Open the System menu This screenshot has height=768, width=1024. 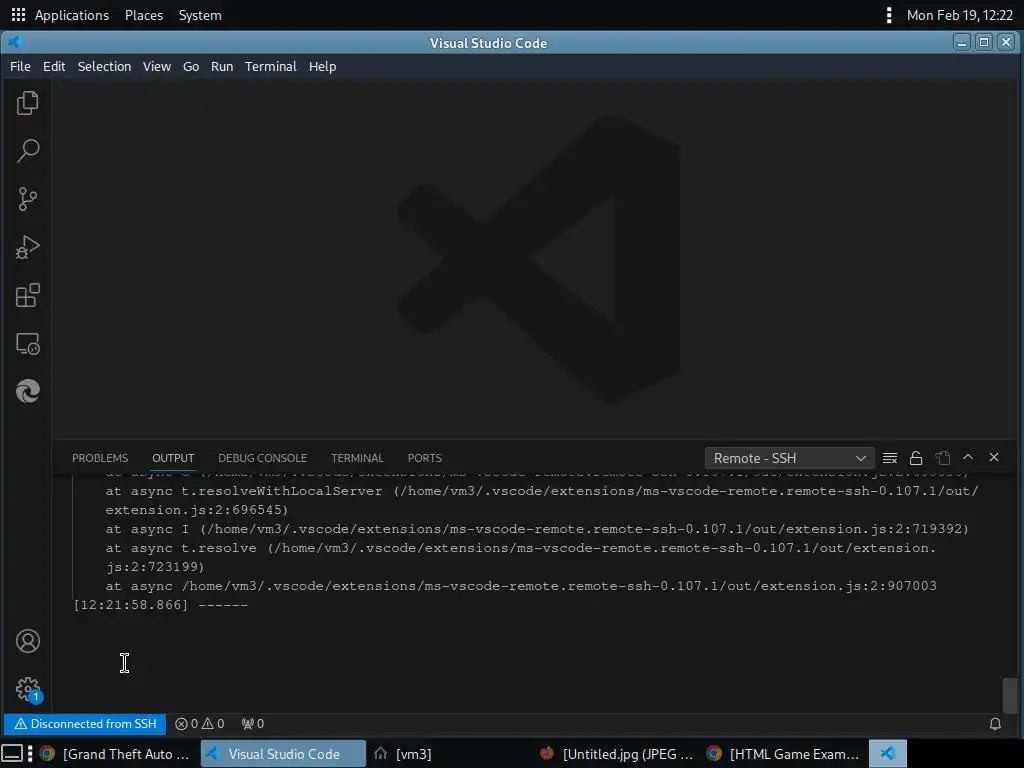[x=200, y=15]
